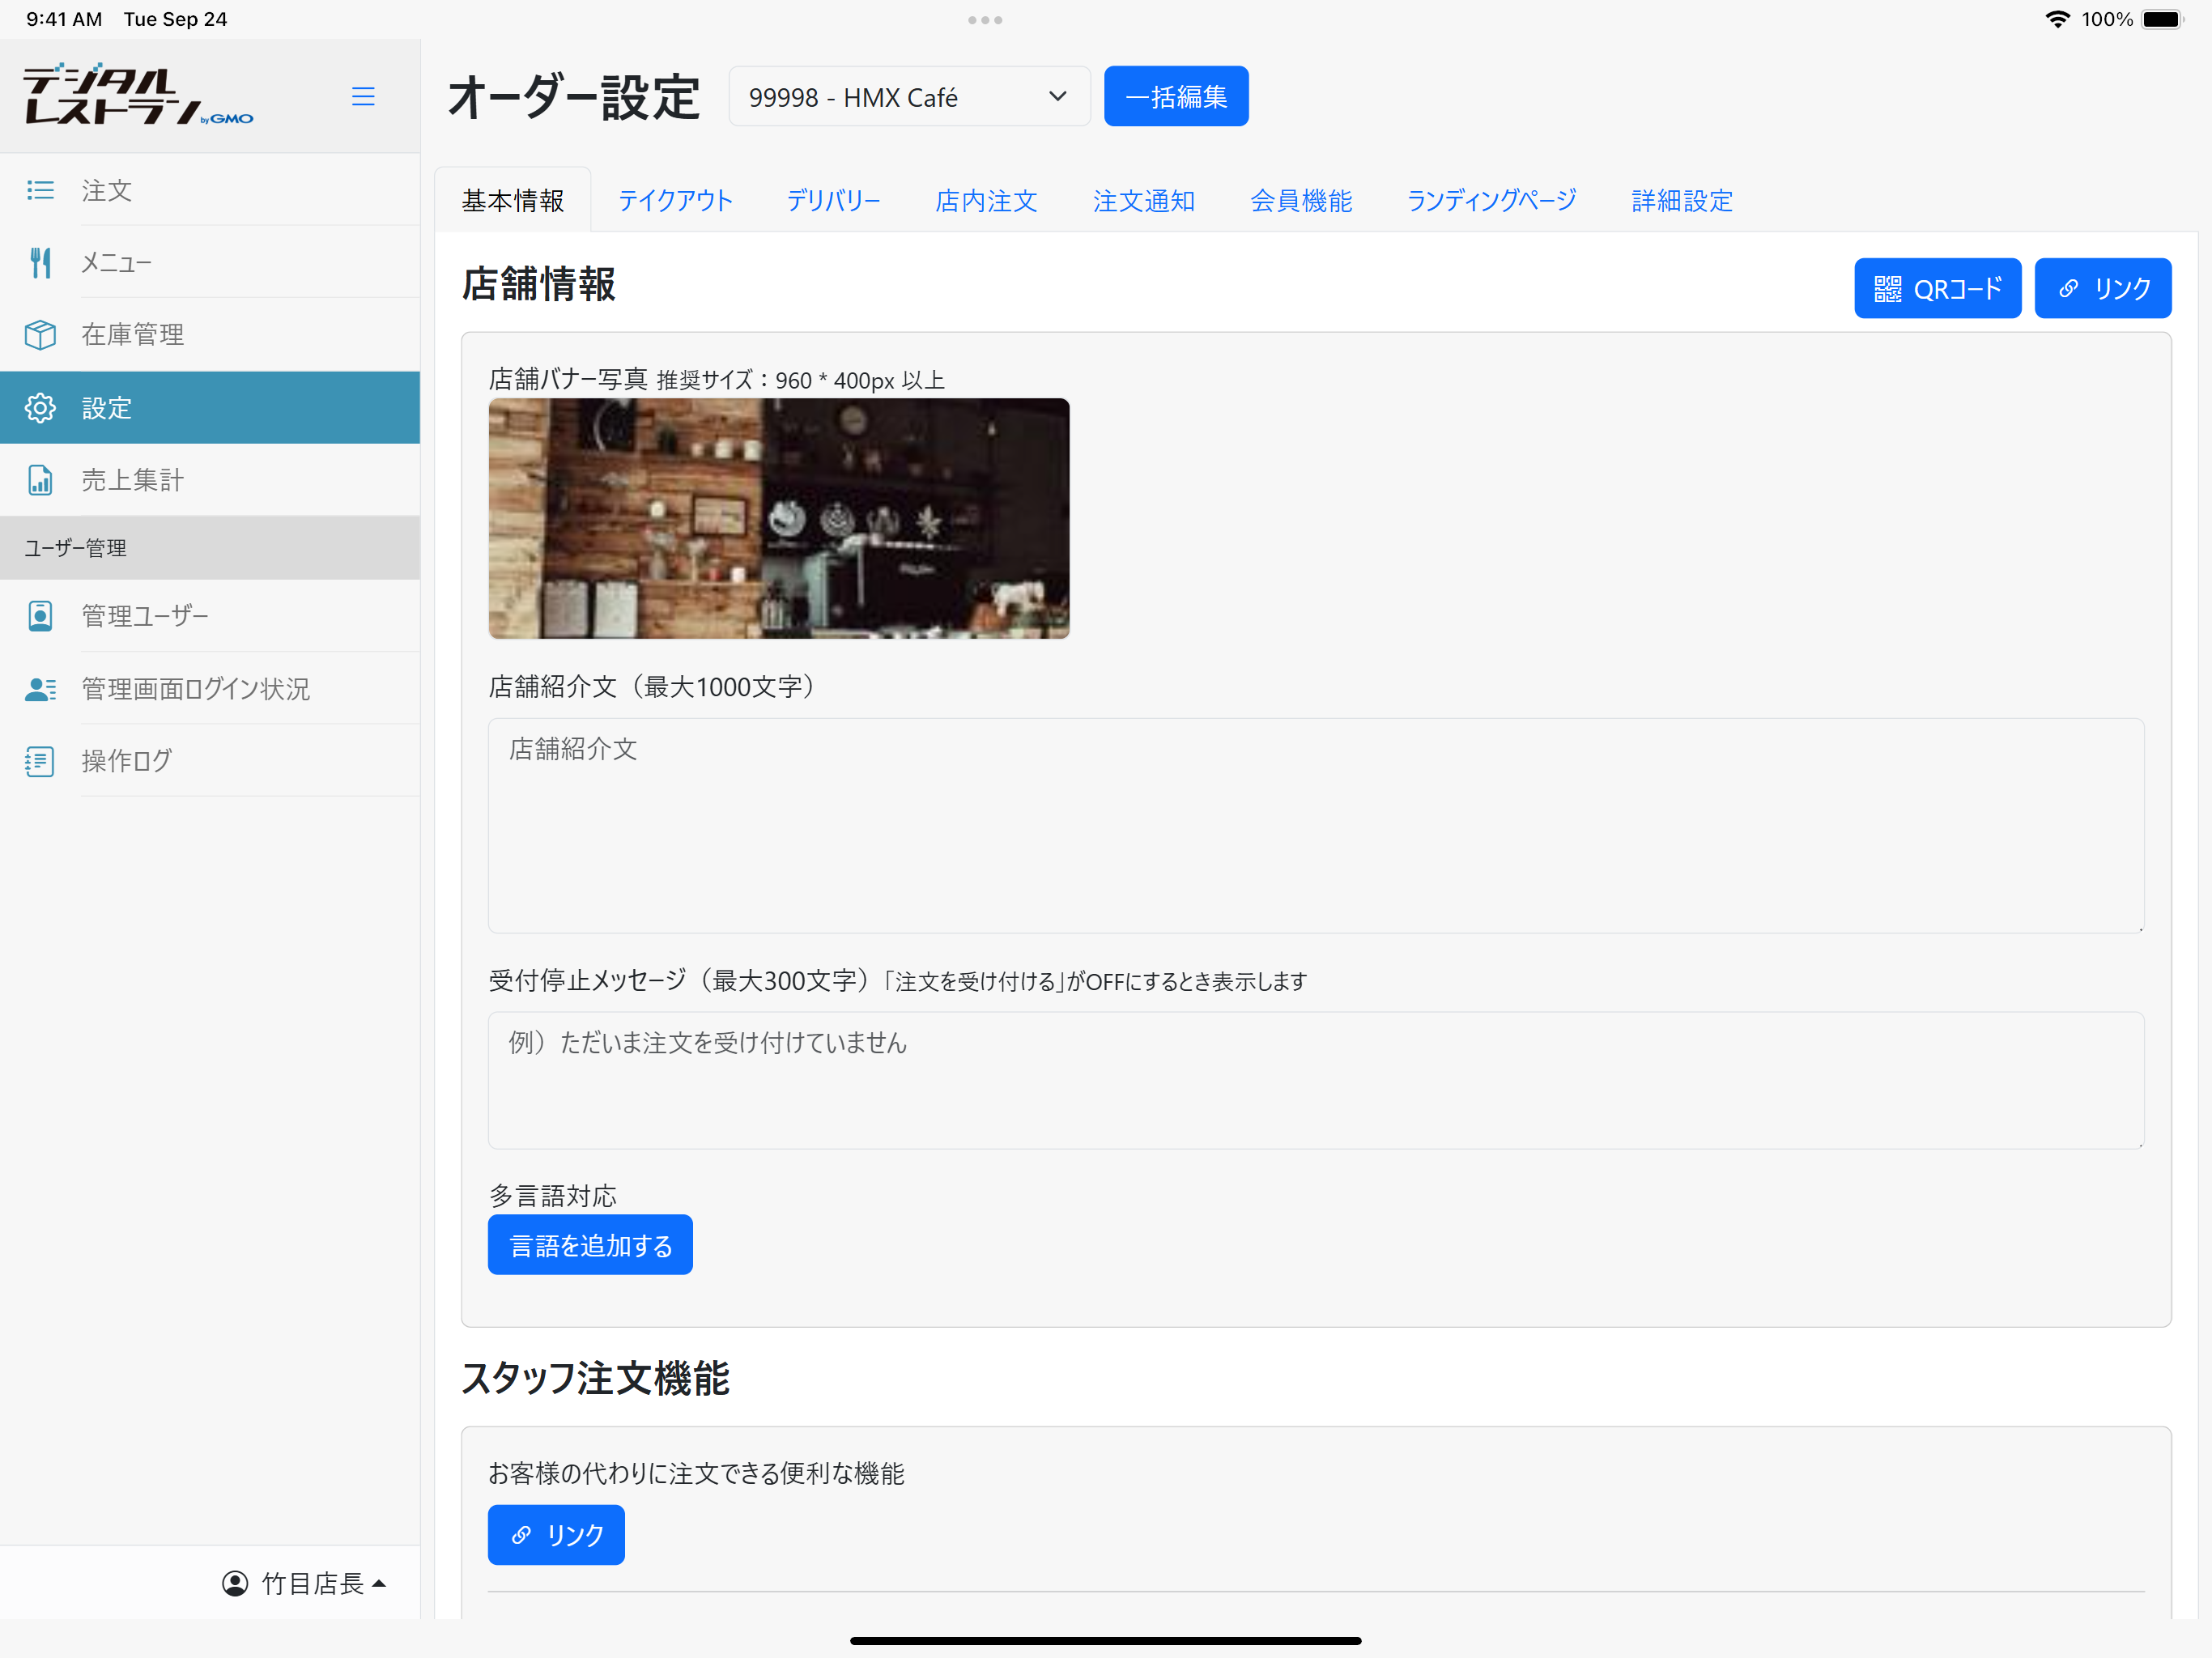2212x1658 pixels.
Task: Open the 注文 orders list icon
Action: (40, 189)
